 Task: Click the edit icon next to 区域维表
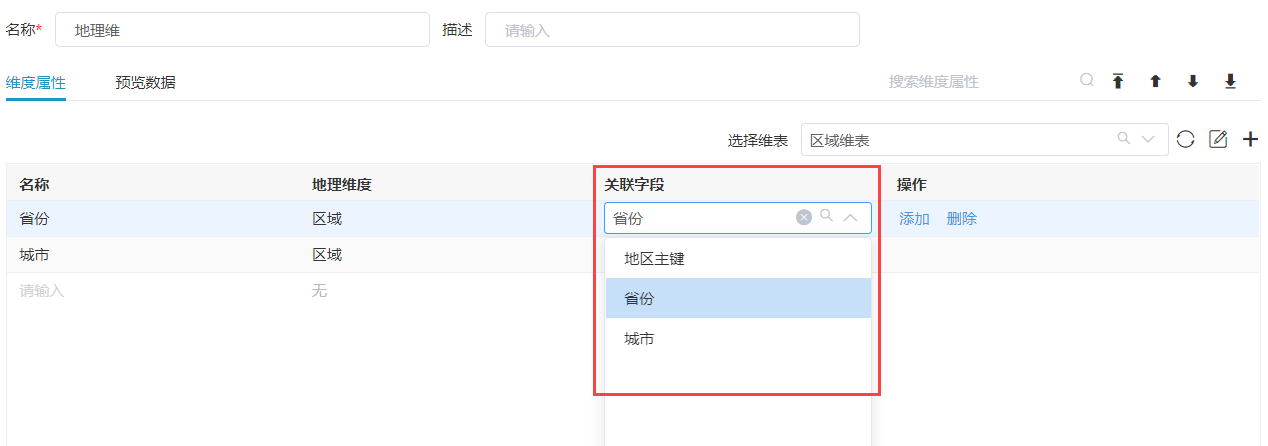coord(1218,139)
